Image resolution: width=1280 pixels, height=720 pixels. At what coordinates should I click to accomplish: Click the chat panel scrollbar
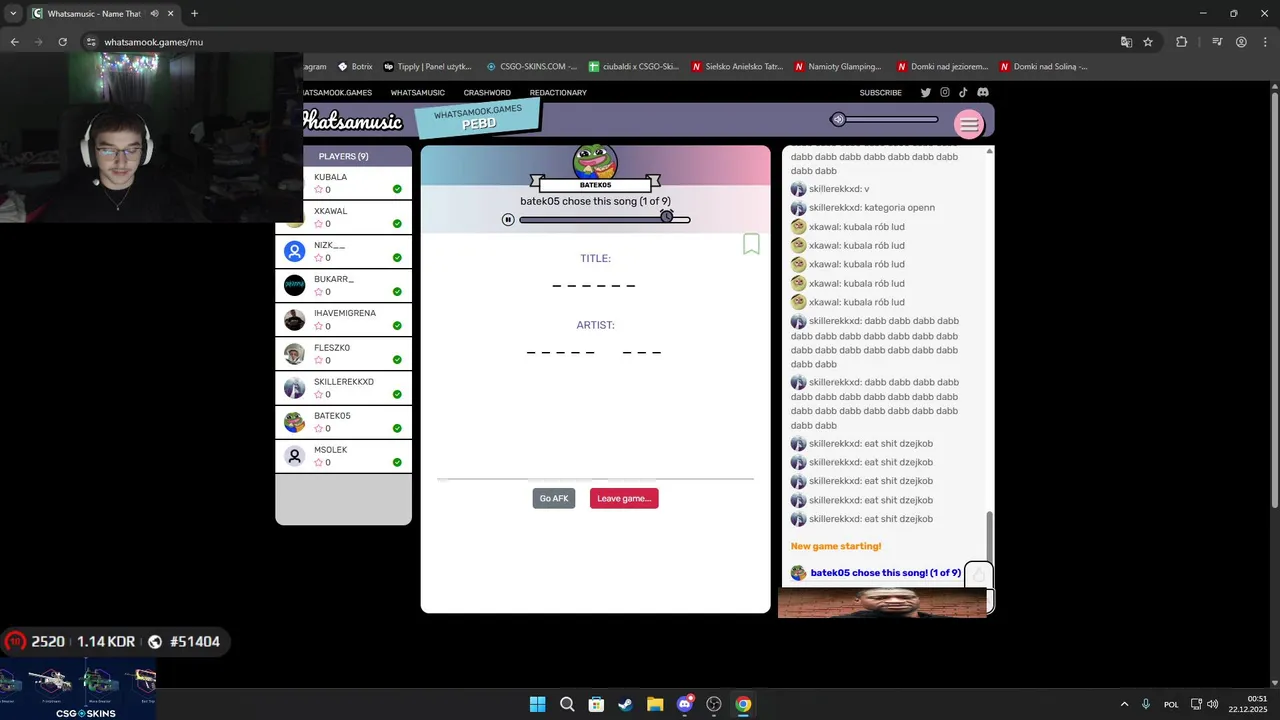coord(990,537)
